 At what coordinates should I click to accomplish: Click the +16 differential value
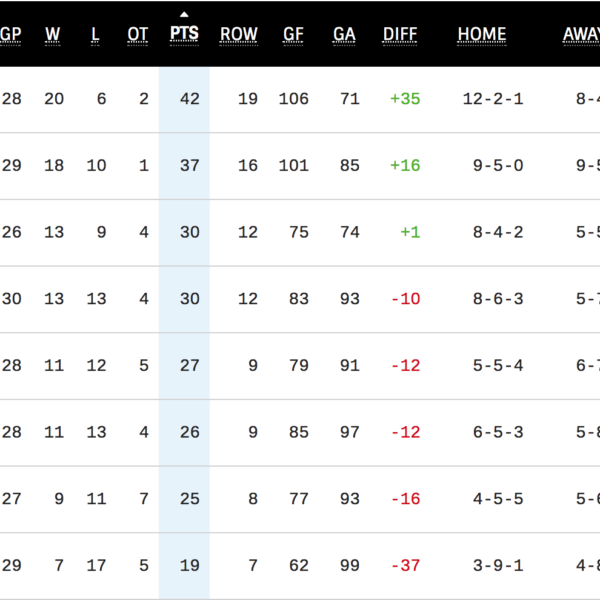click(x=405, y=165)
